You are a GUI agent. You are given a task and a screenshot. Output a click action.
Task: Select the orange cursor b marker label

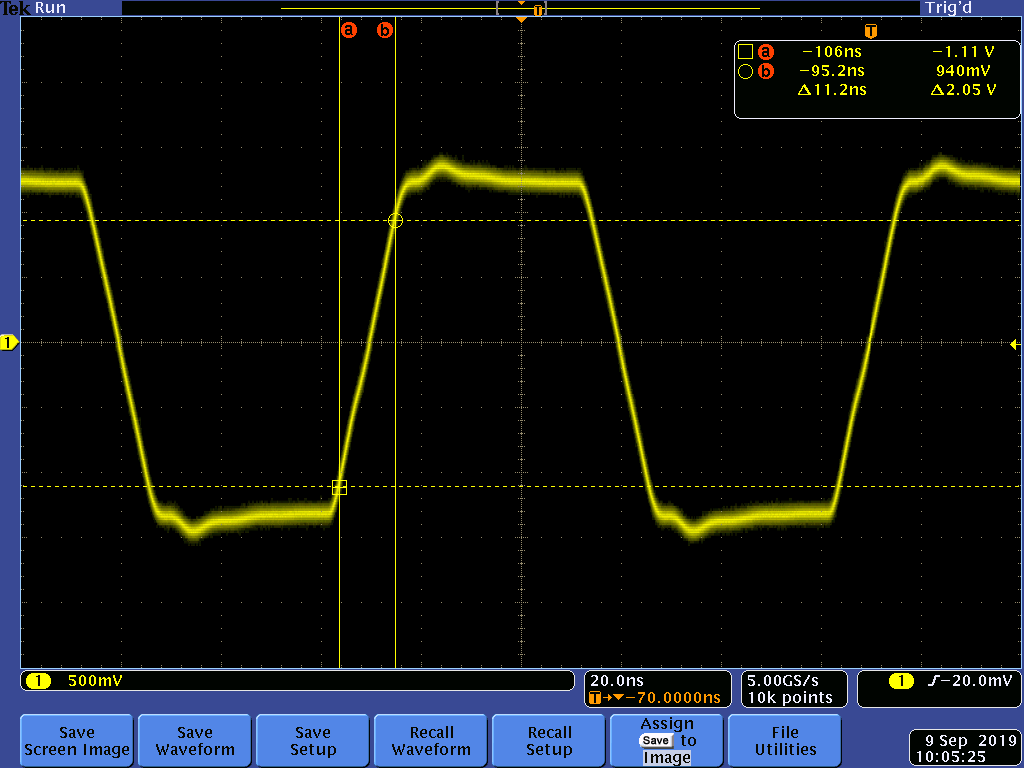tap(385, 30)
